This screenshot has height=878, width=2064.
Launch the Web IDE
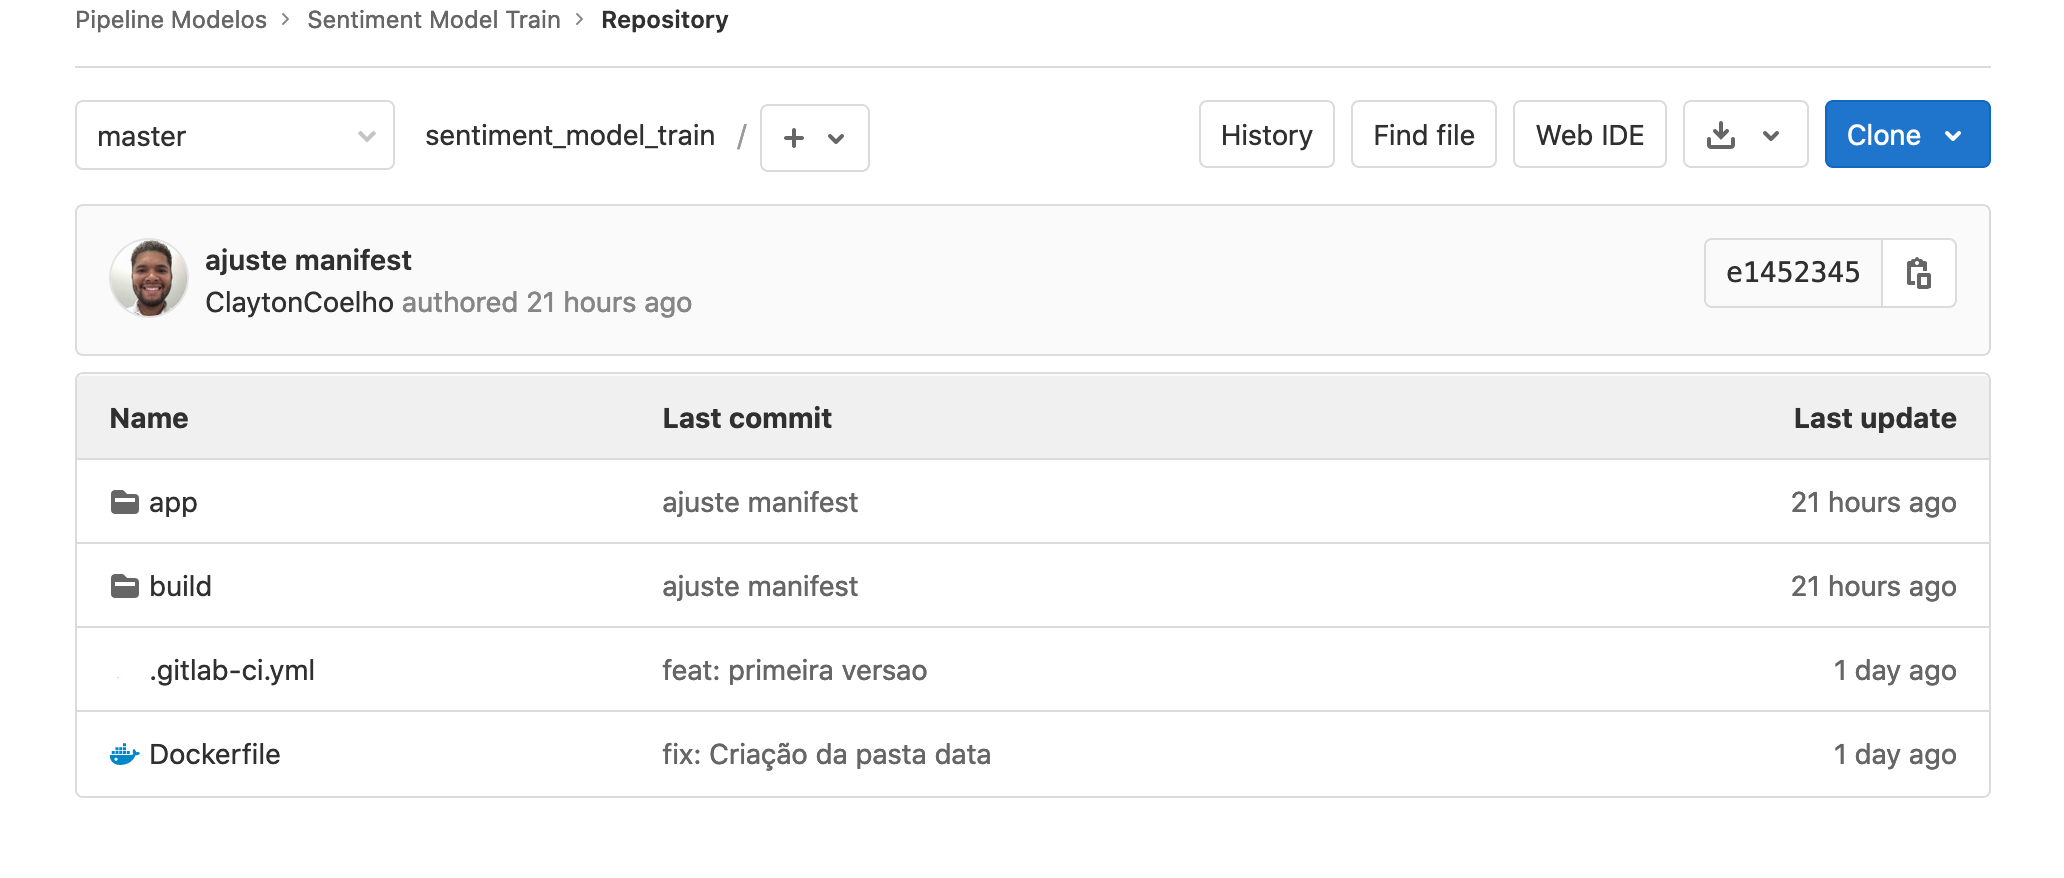(1590, 134)
